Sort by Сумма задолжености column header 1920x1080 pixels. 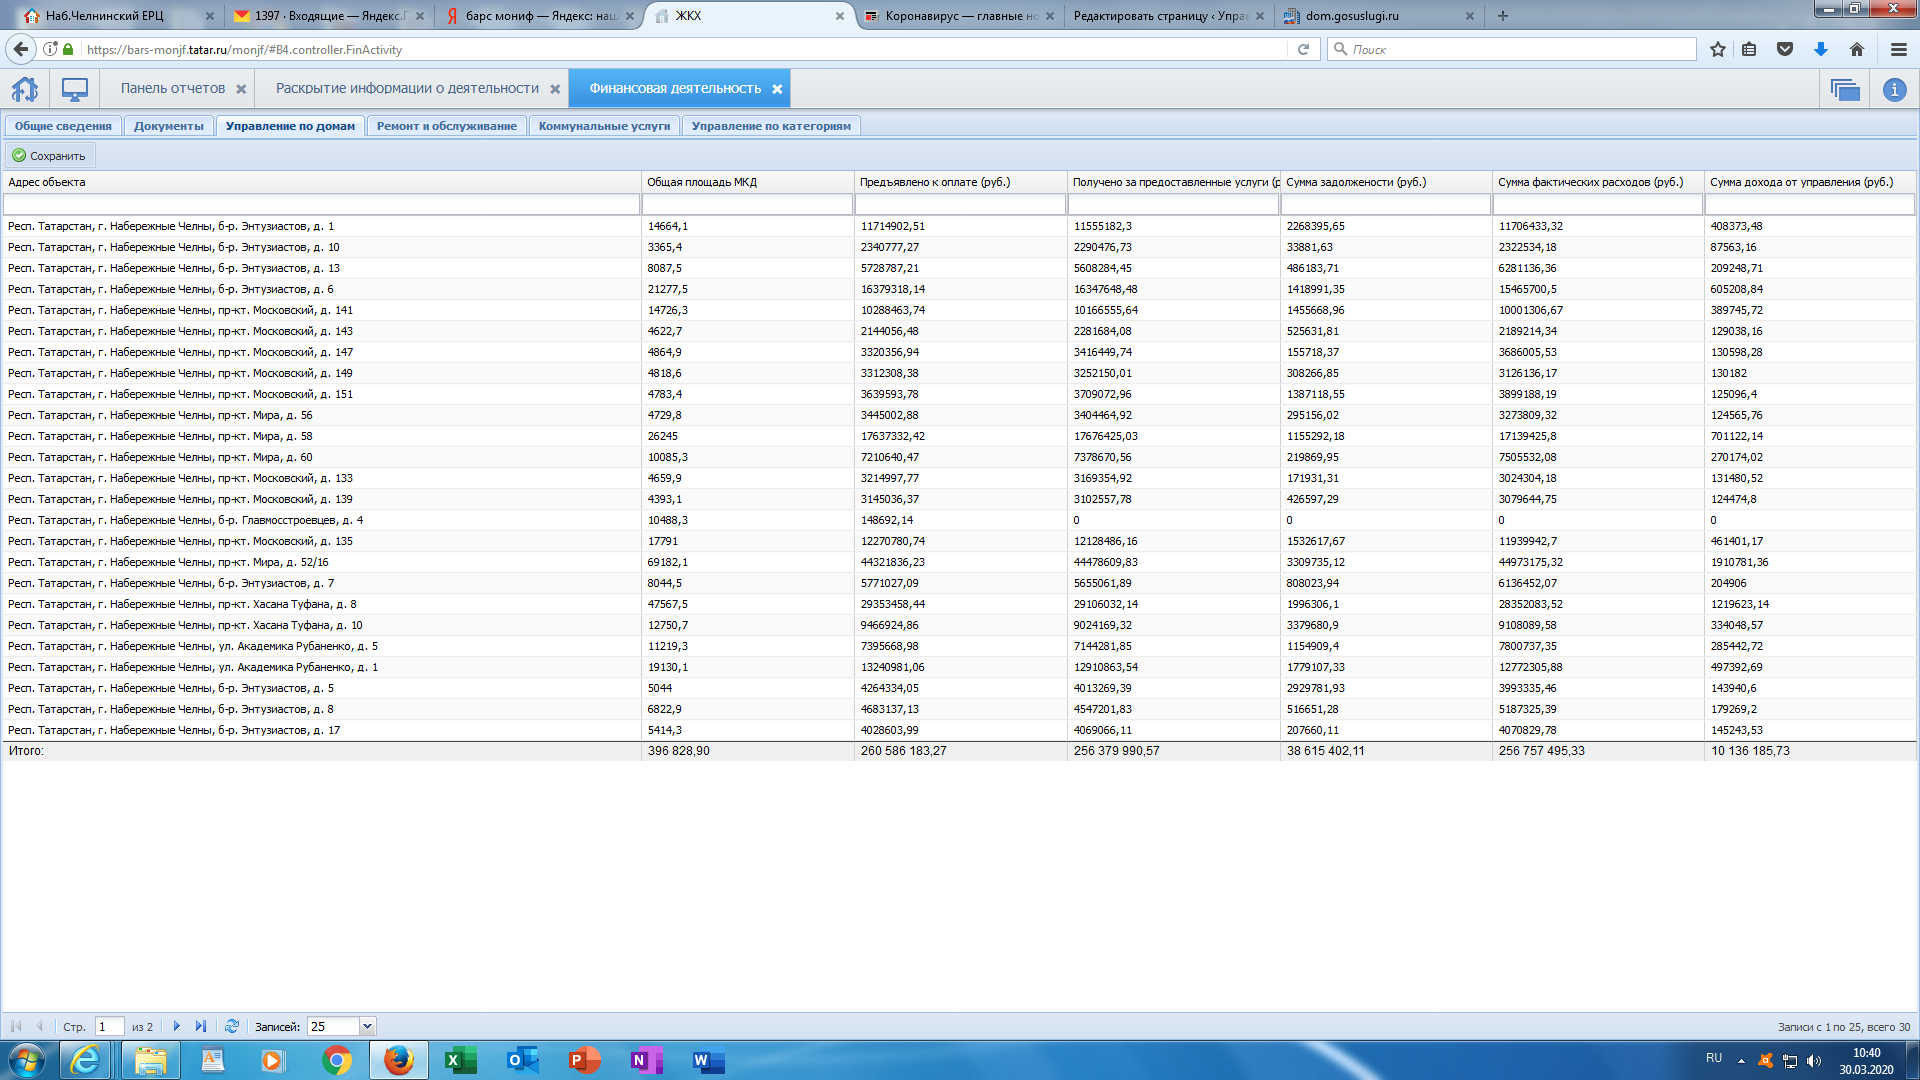pos(1385,182)
